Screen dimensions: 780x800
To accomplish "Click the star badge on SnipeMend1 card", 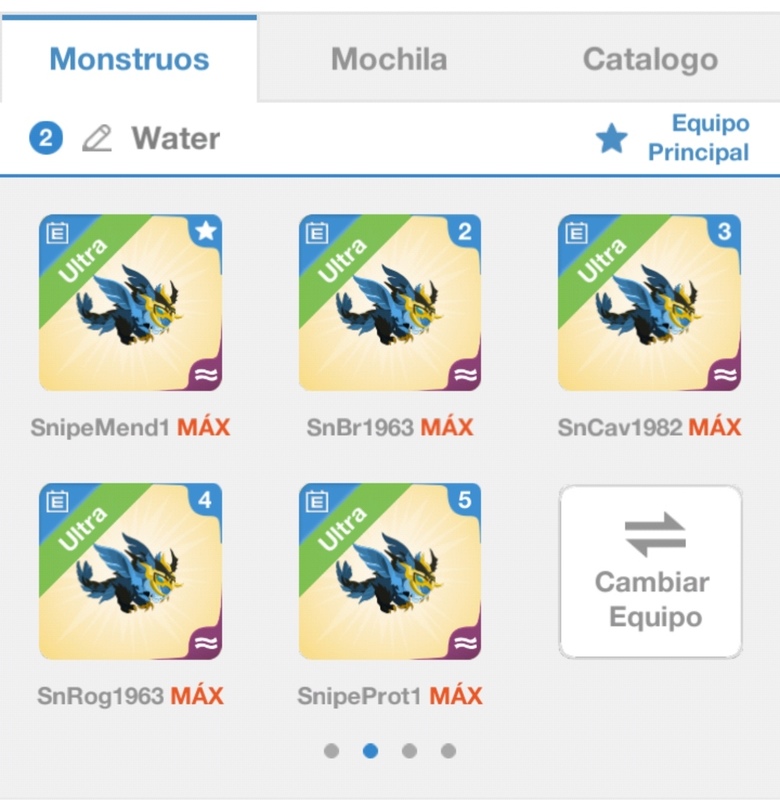I will 205,232.
